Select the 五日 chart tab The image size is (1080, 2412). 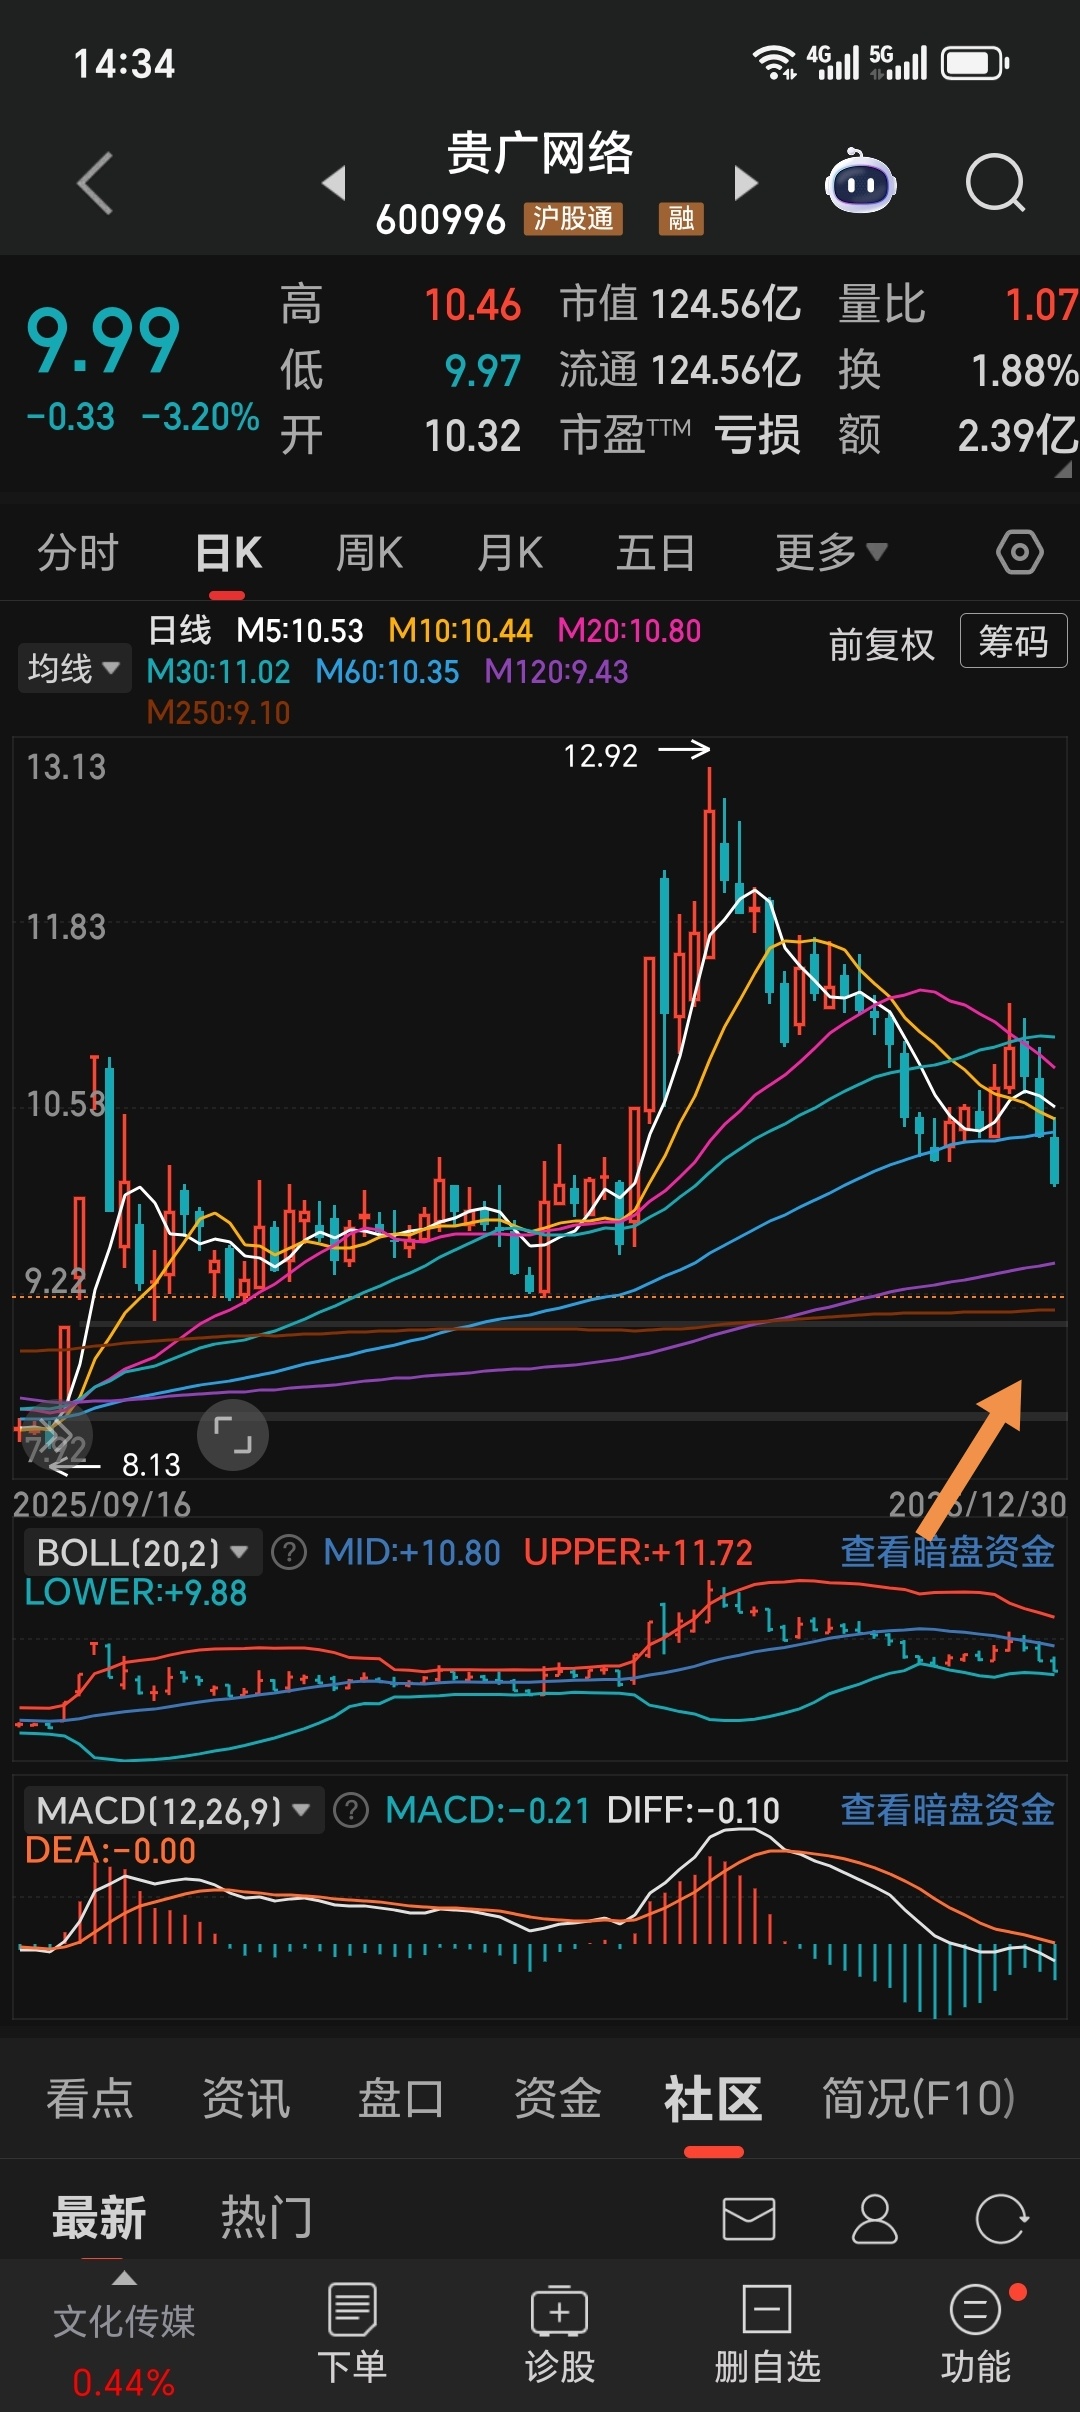coord(656,552)
